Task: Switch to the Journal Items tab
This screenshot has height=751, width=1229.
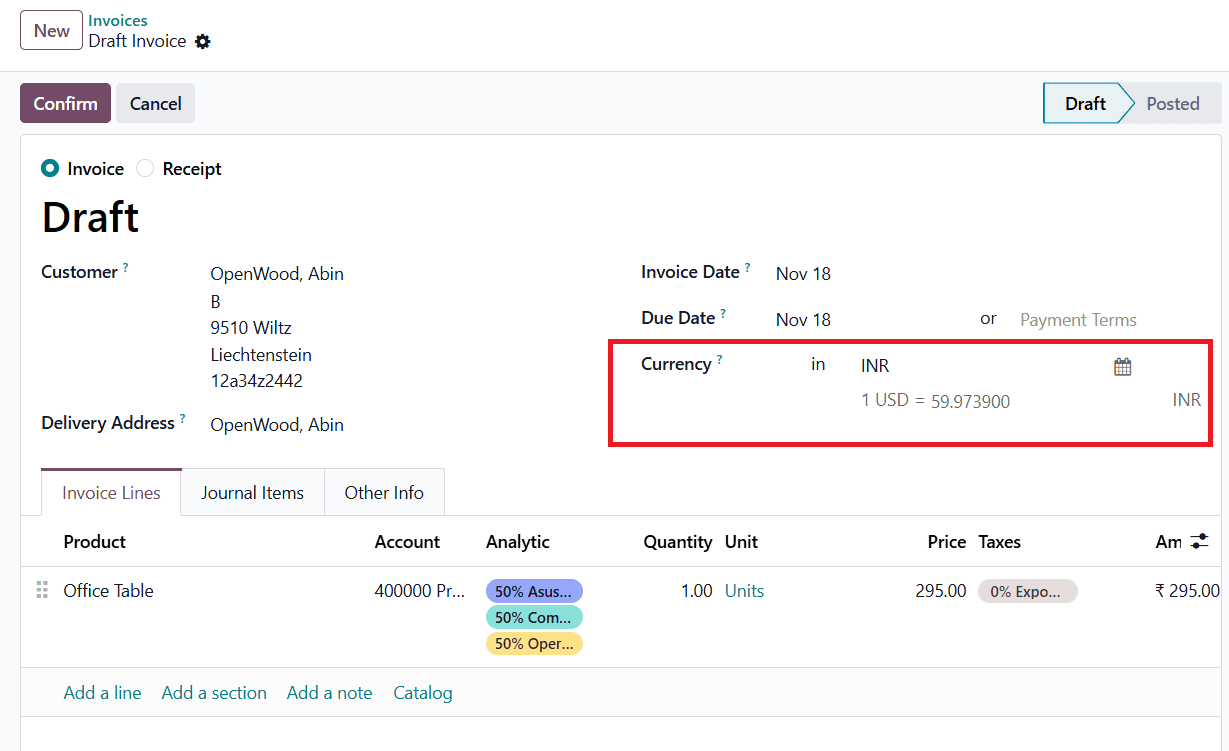Action: 252,492
